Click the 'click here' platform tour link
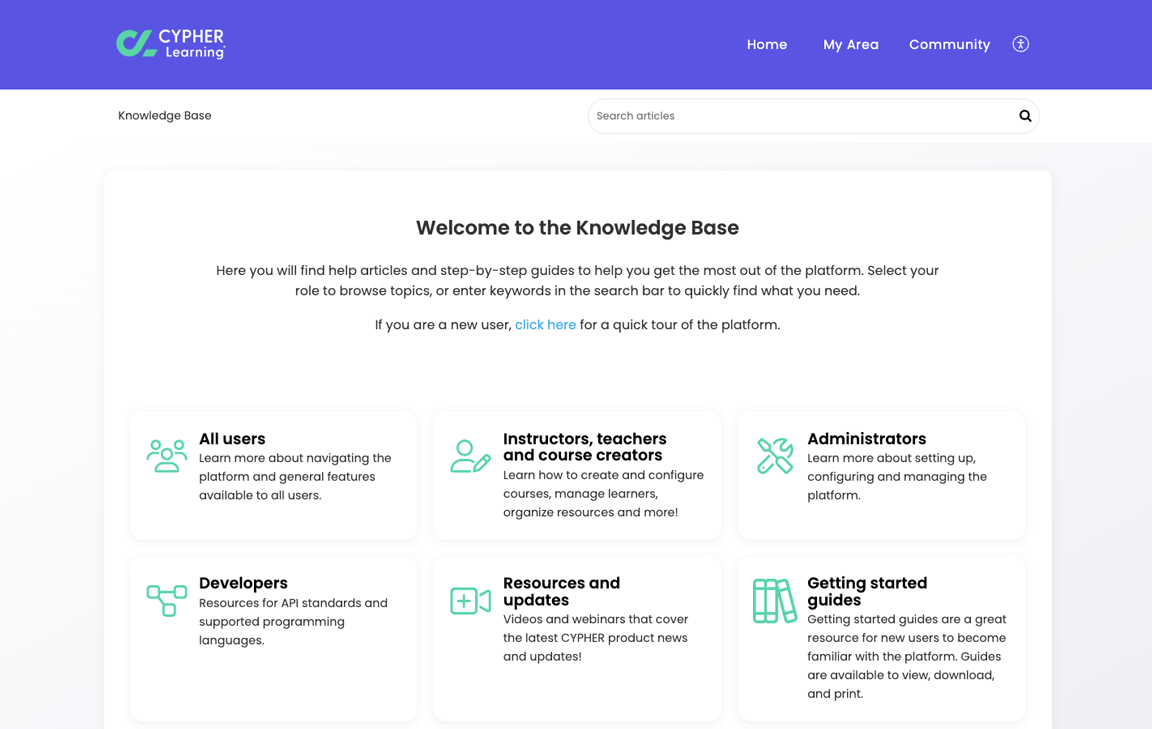Screen dimensions: 1152x729 click(545, 324)
